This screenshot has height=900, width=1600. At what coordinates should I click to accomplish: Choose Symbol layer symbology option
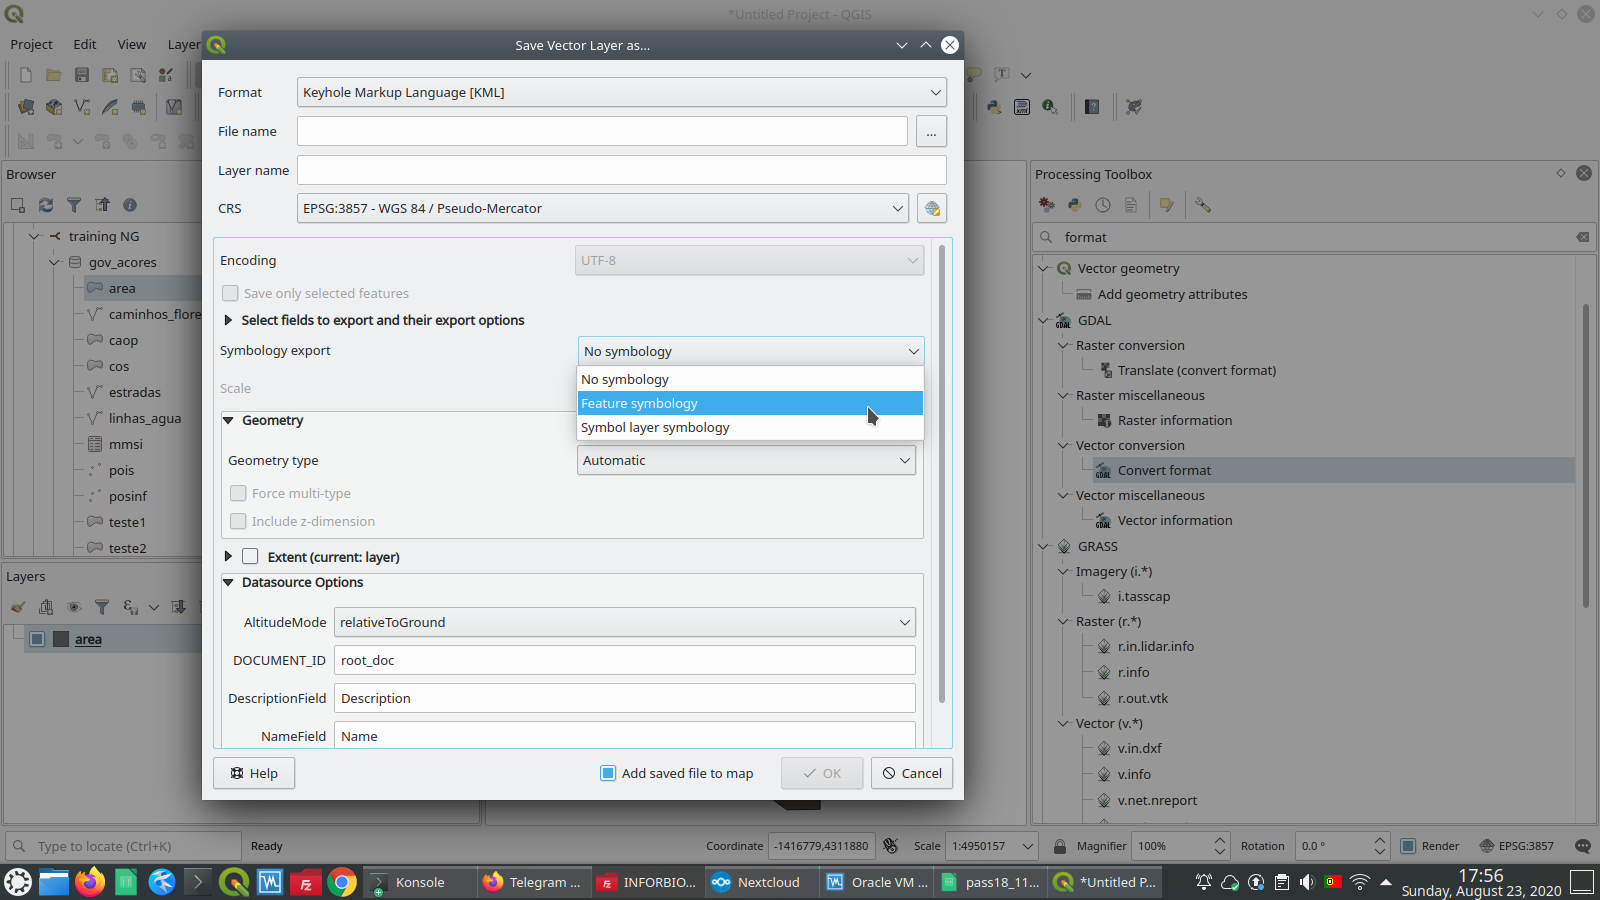750,427
